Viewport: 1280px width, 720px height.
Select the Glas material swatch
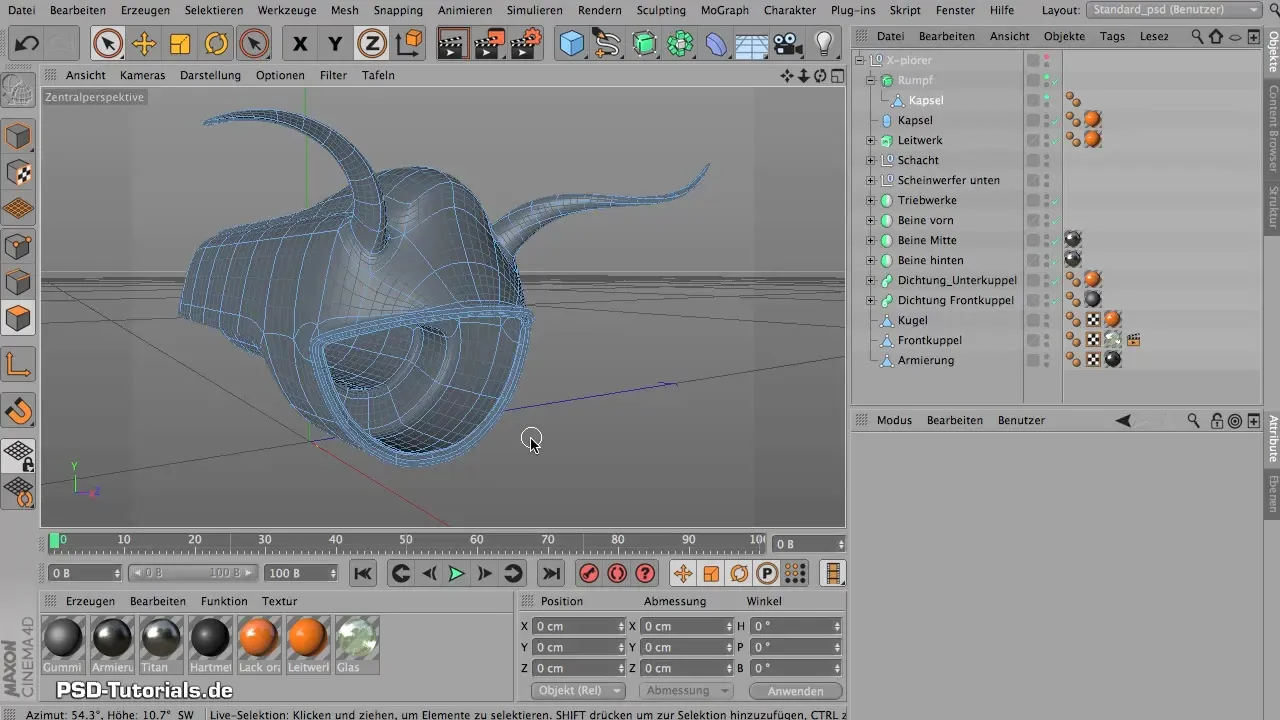tap(357, 643)
